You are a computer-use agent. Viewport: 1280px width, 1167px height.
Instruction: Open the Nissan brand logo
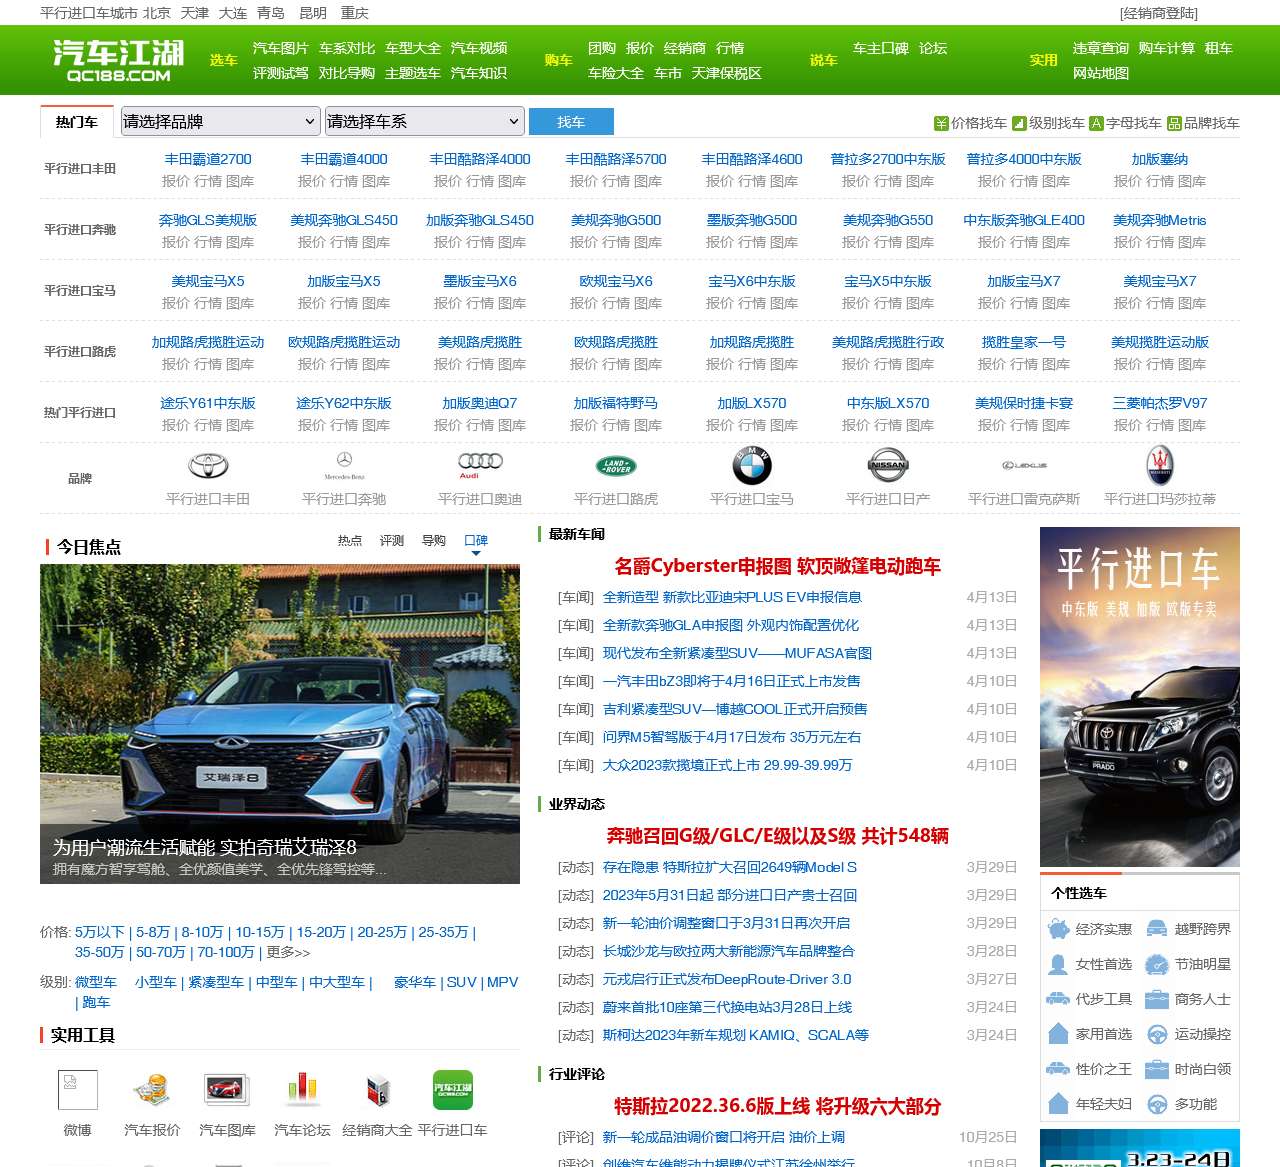click(x=888, y=465)
